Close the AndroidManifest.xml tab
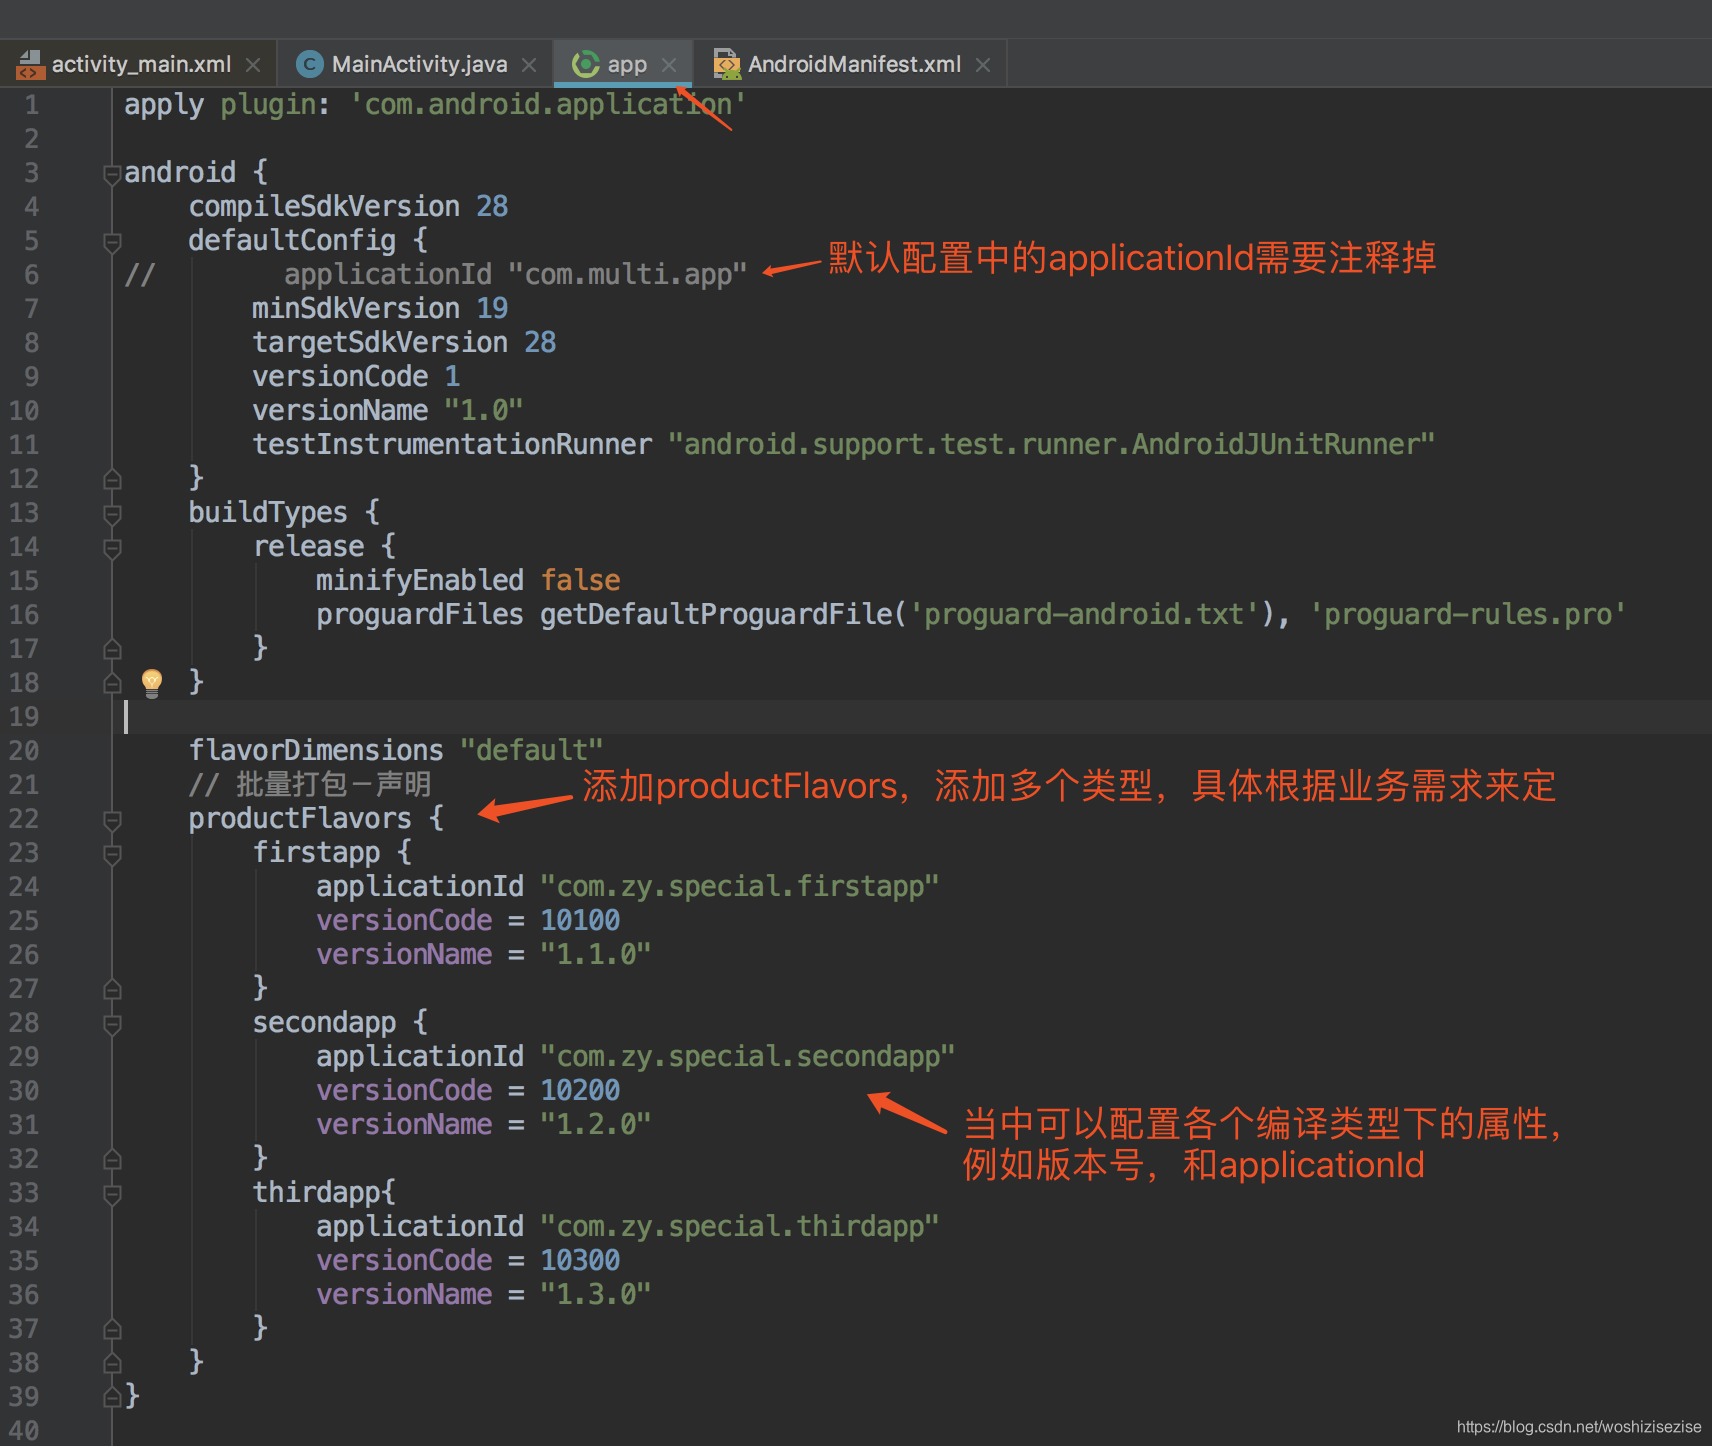 point(983,65)
